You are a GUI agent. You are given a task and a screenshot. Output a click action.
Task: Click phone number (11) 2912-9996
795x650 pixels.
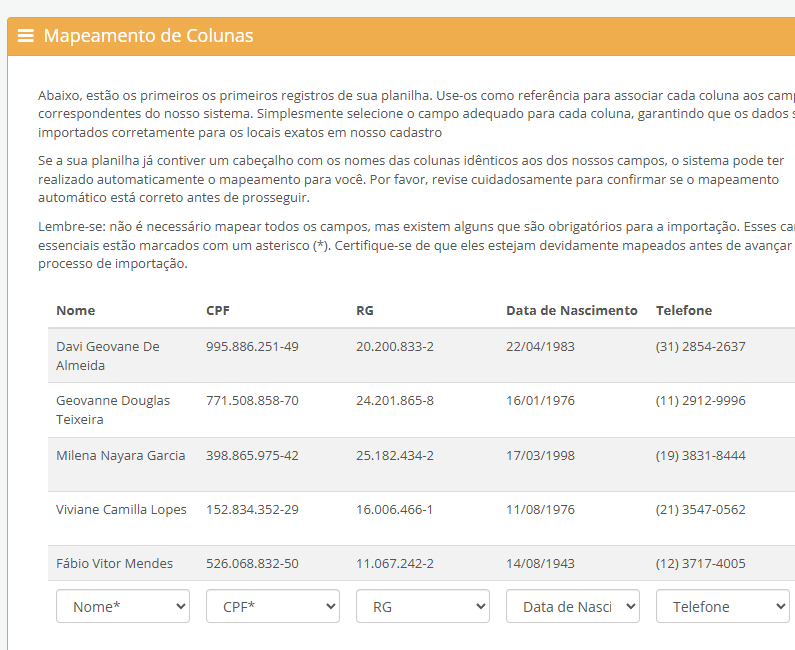(x=701, y=401)
